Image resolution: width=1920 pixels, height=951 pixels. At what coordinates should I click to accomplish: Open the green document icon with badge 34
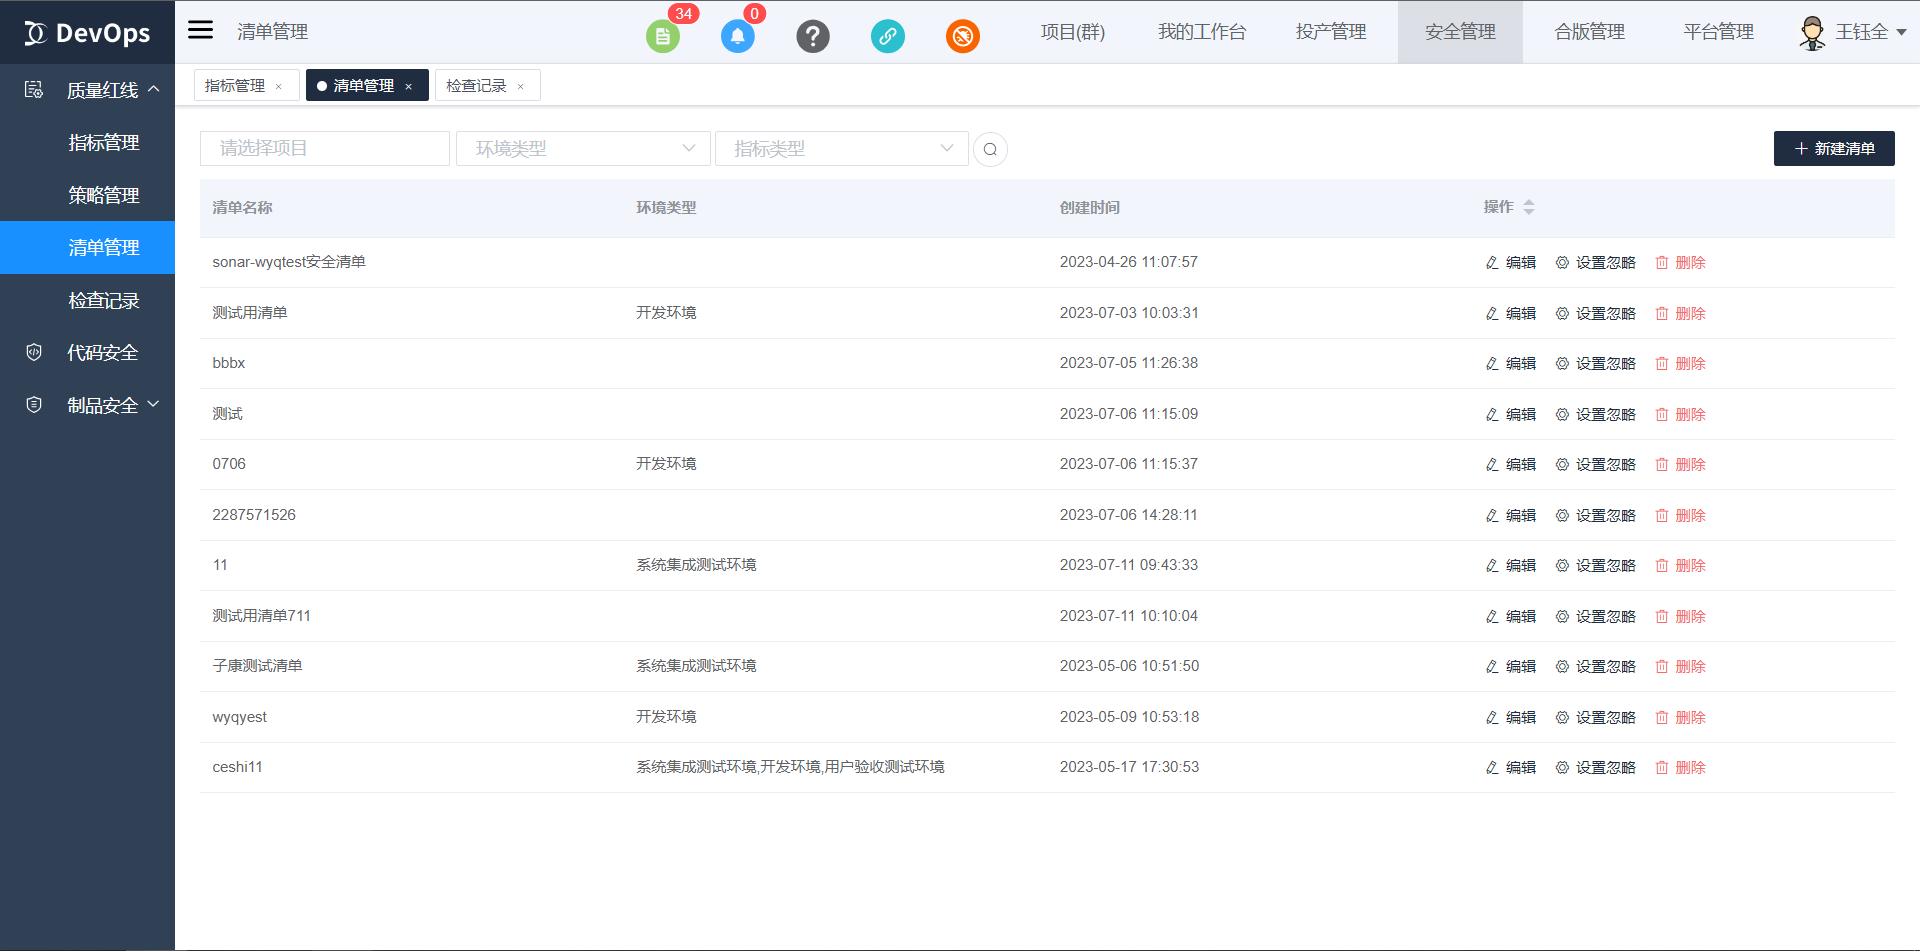(x=662, y=36)
